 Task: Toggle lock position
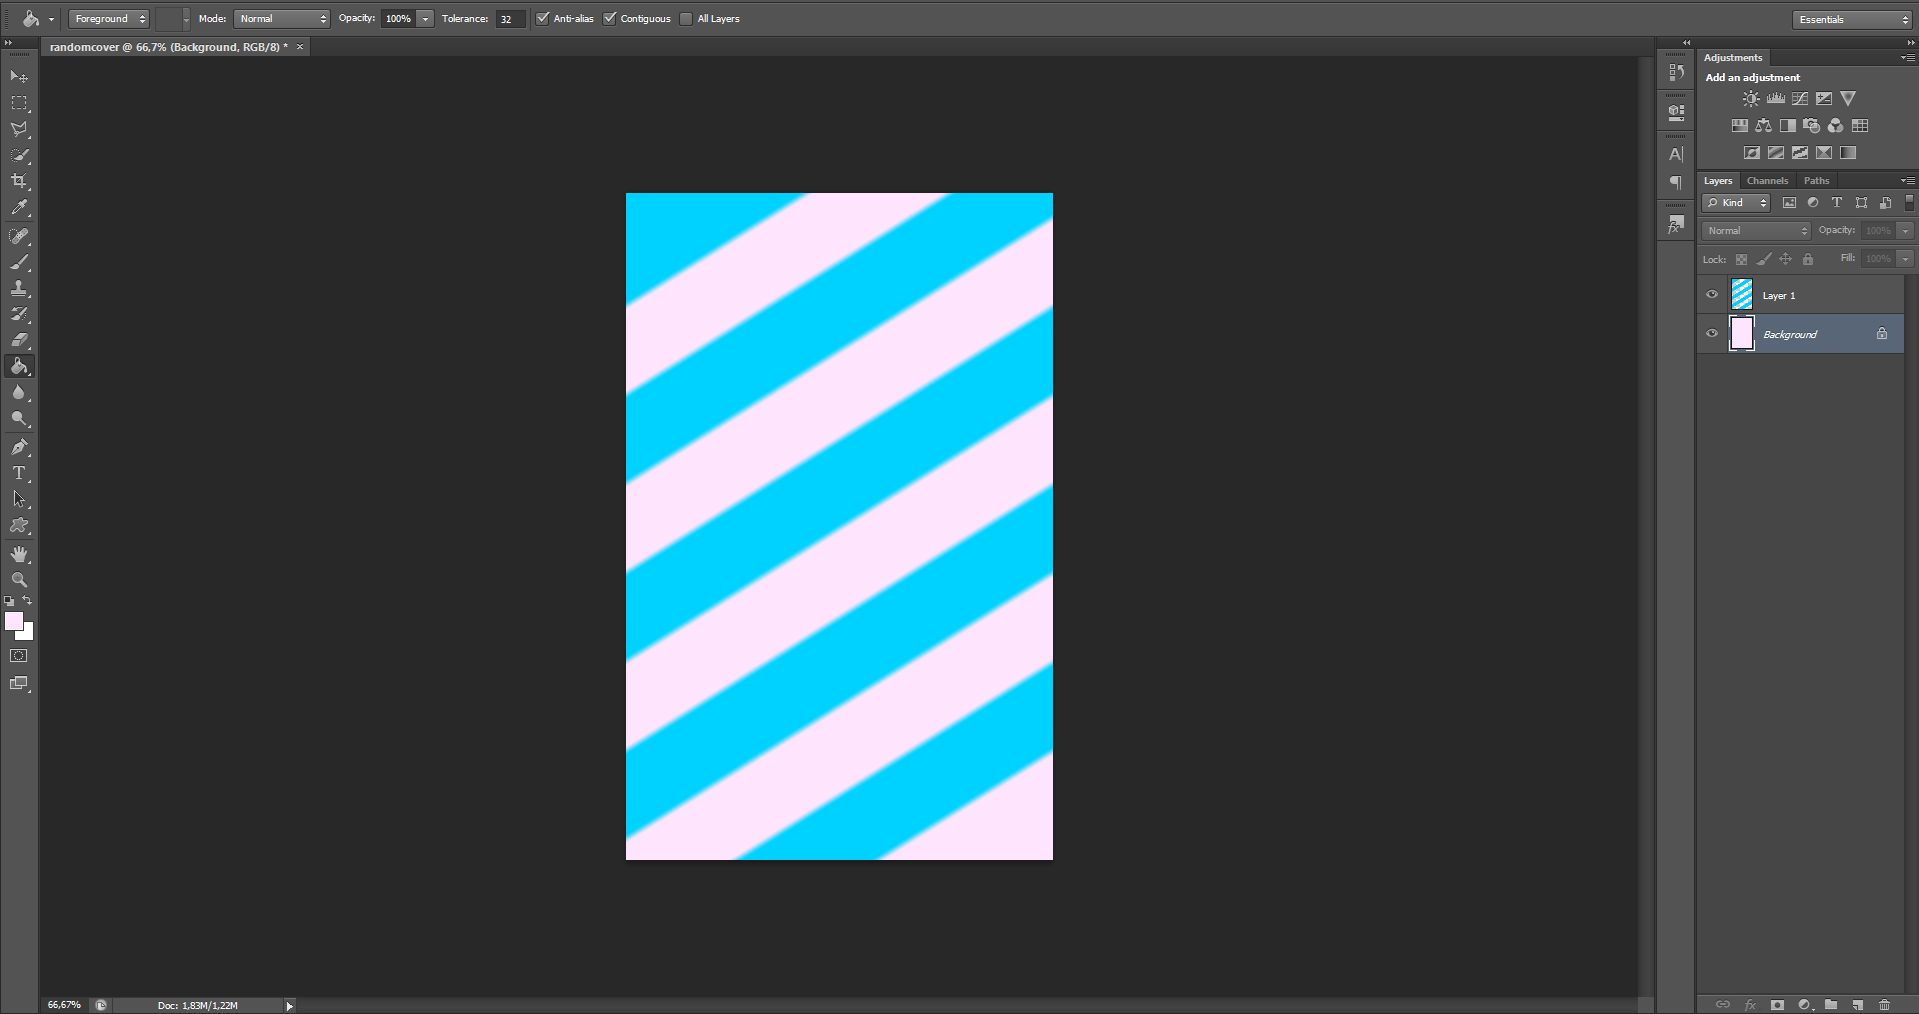1786,259
